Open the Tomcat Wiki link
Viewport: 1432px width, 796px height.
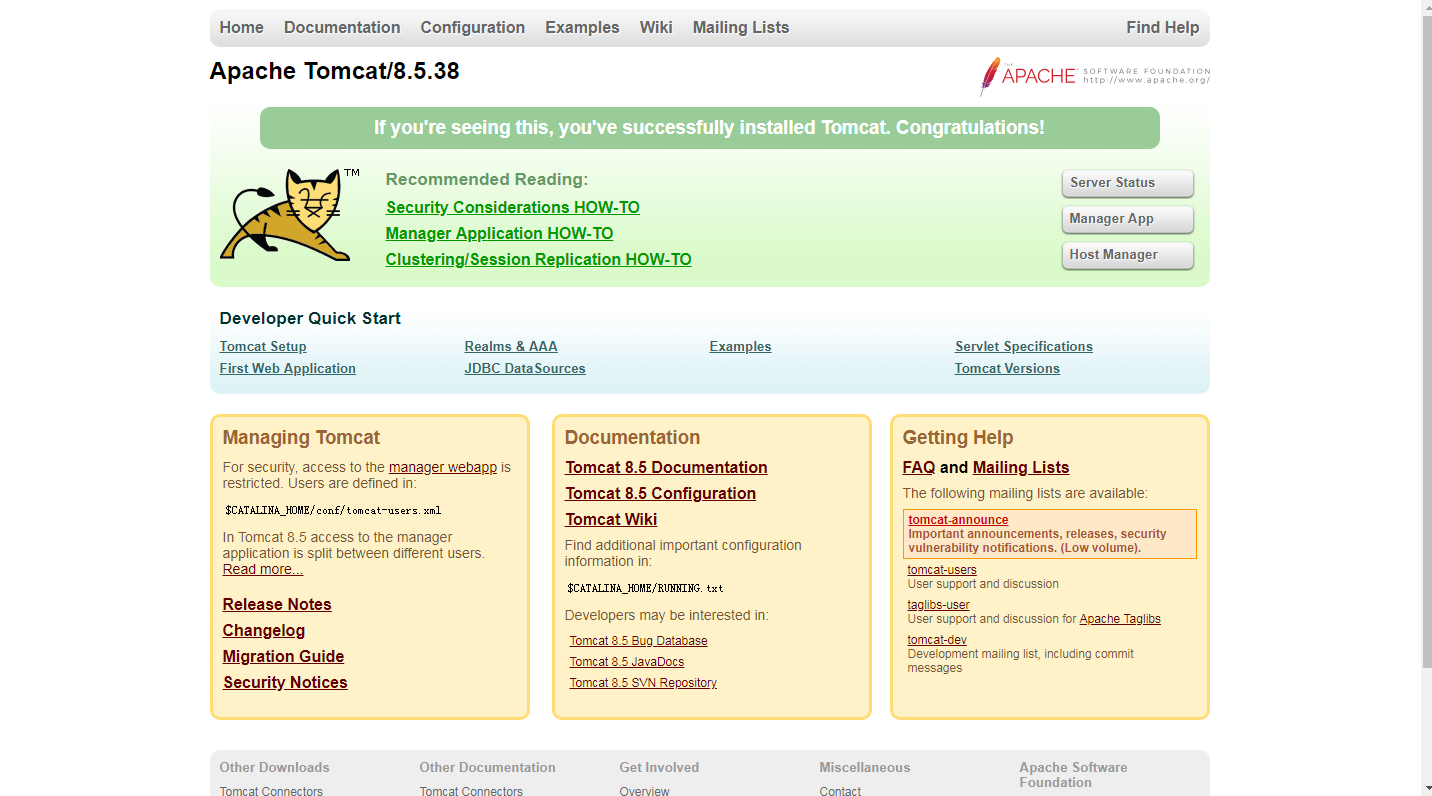(611, 520)
